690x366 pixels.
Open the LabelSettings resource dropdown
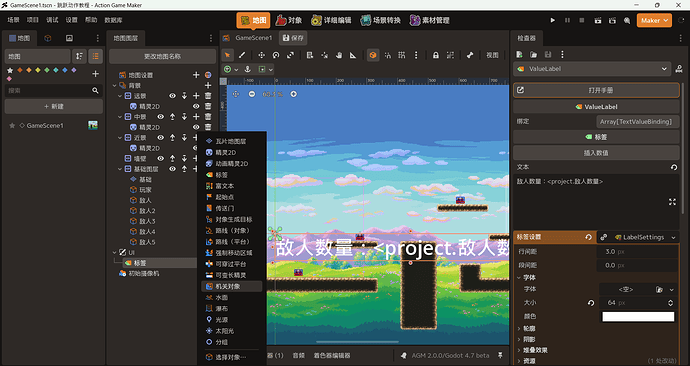coord(673,238)
